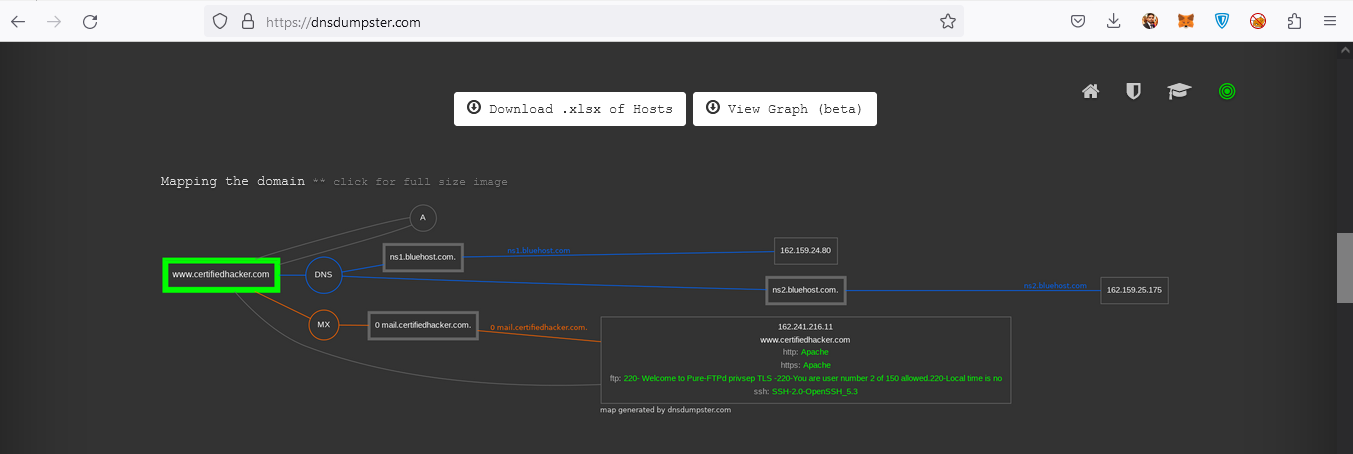Image resolution: width=1353 pixels, height=454 pixels.
Task: Bookmark this page with the star icon
Action: [x=947, y=21]
